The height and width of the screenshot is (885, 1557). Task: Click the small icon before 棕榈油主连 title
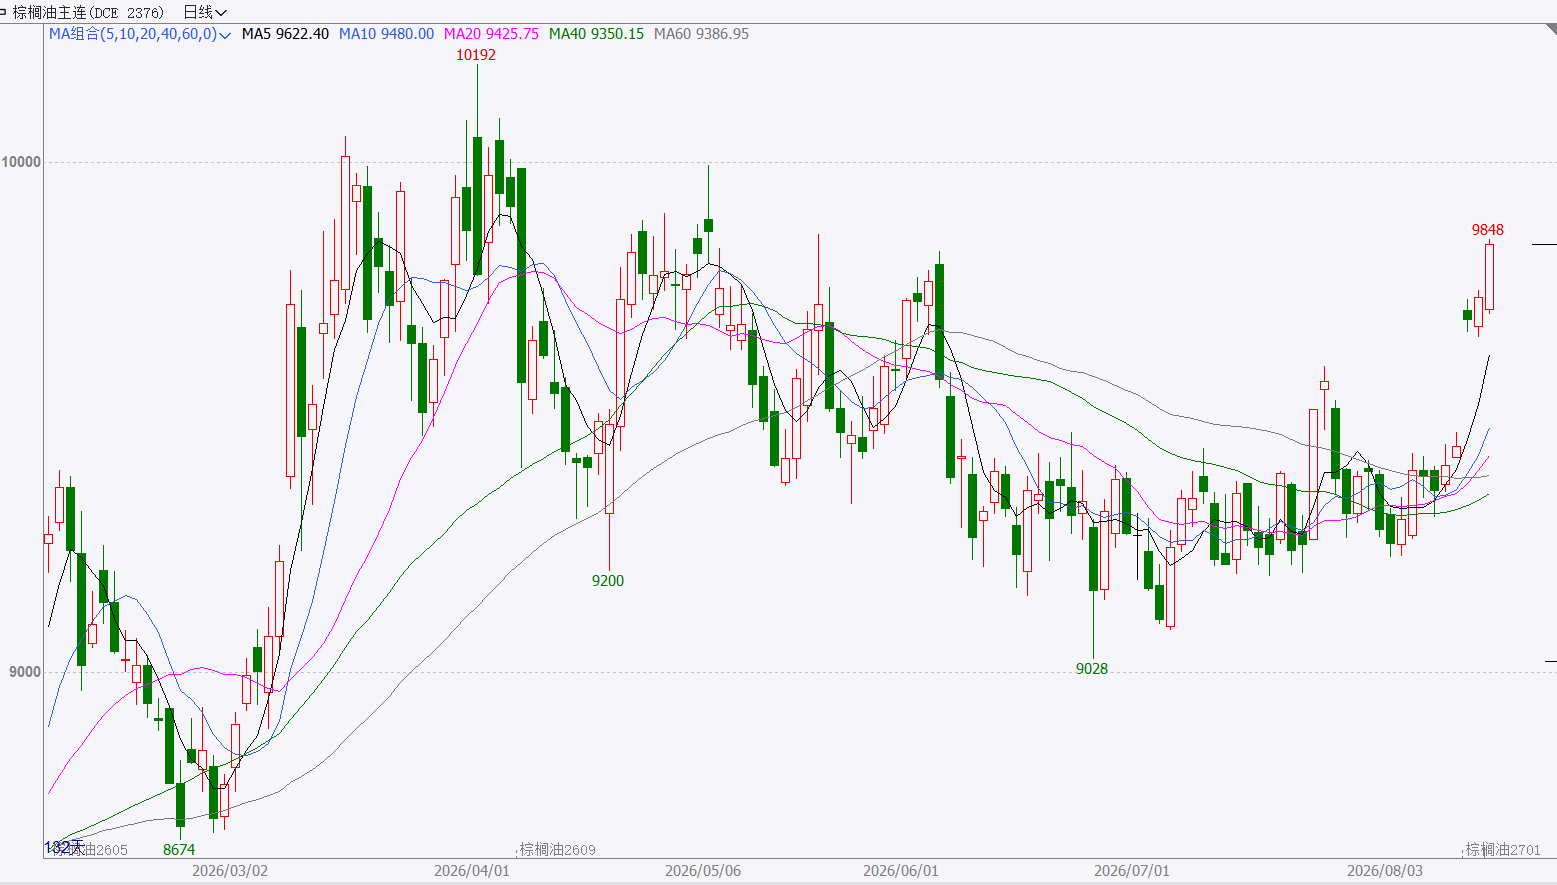[4, 12]
